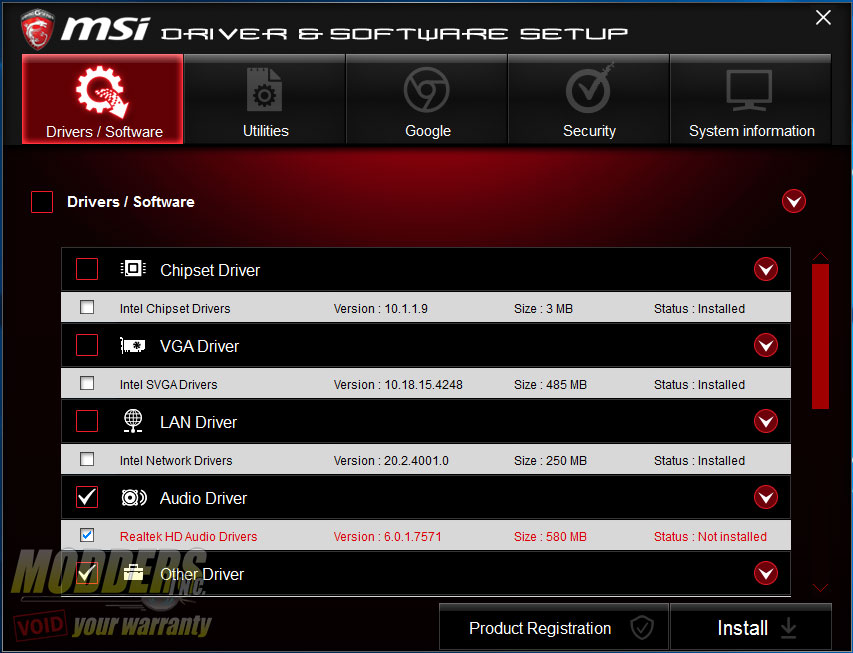Collapse the Drivers / Software section arrow
The image size is (853, 653).
click(794, 201)
